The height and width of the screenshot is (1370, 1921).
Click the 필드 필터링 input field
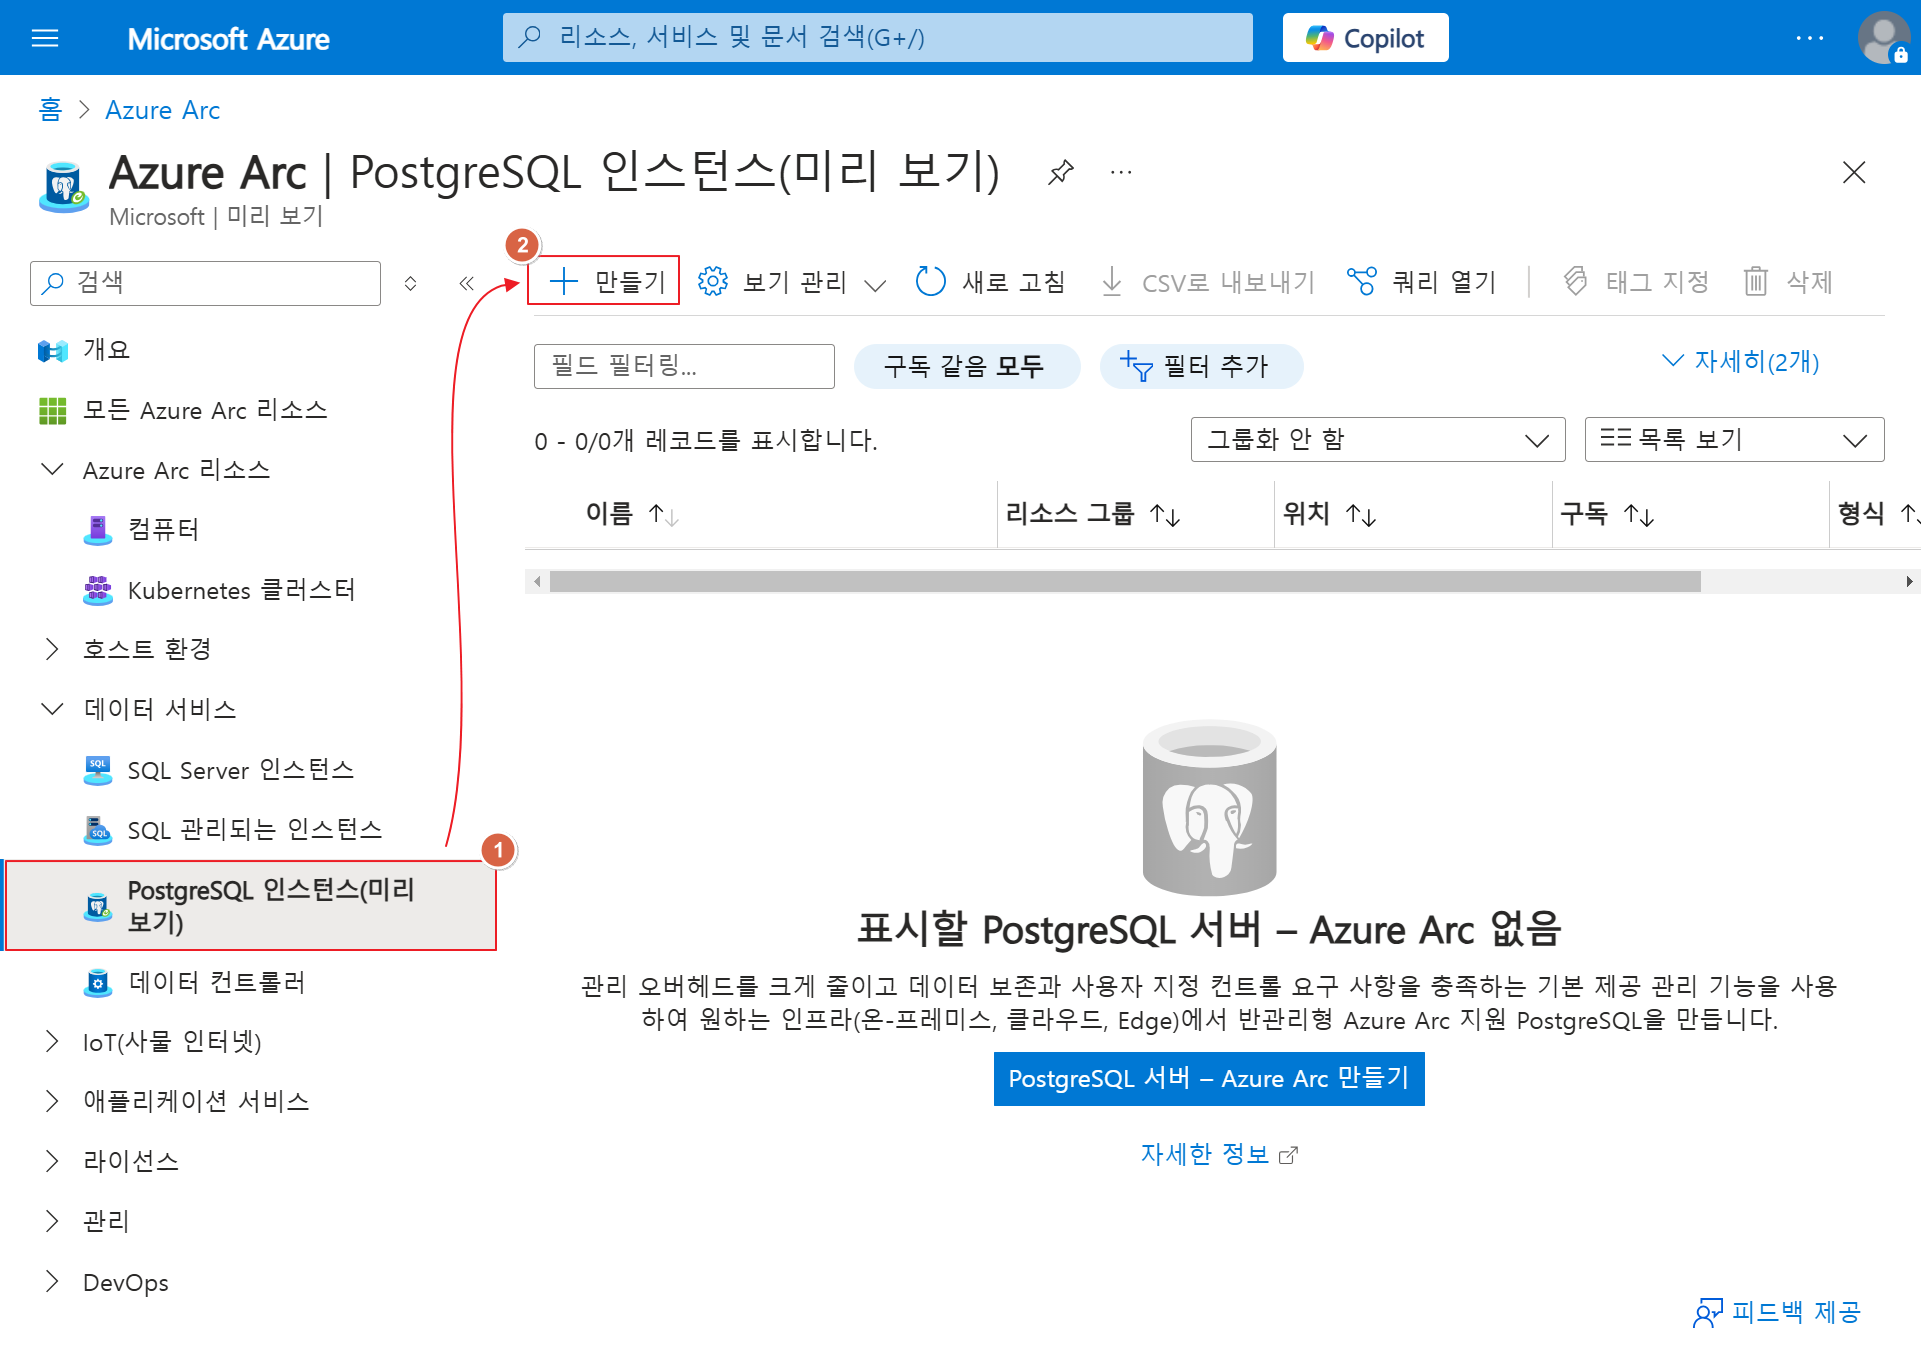683,366
